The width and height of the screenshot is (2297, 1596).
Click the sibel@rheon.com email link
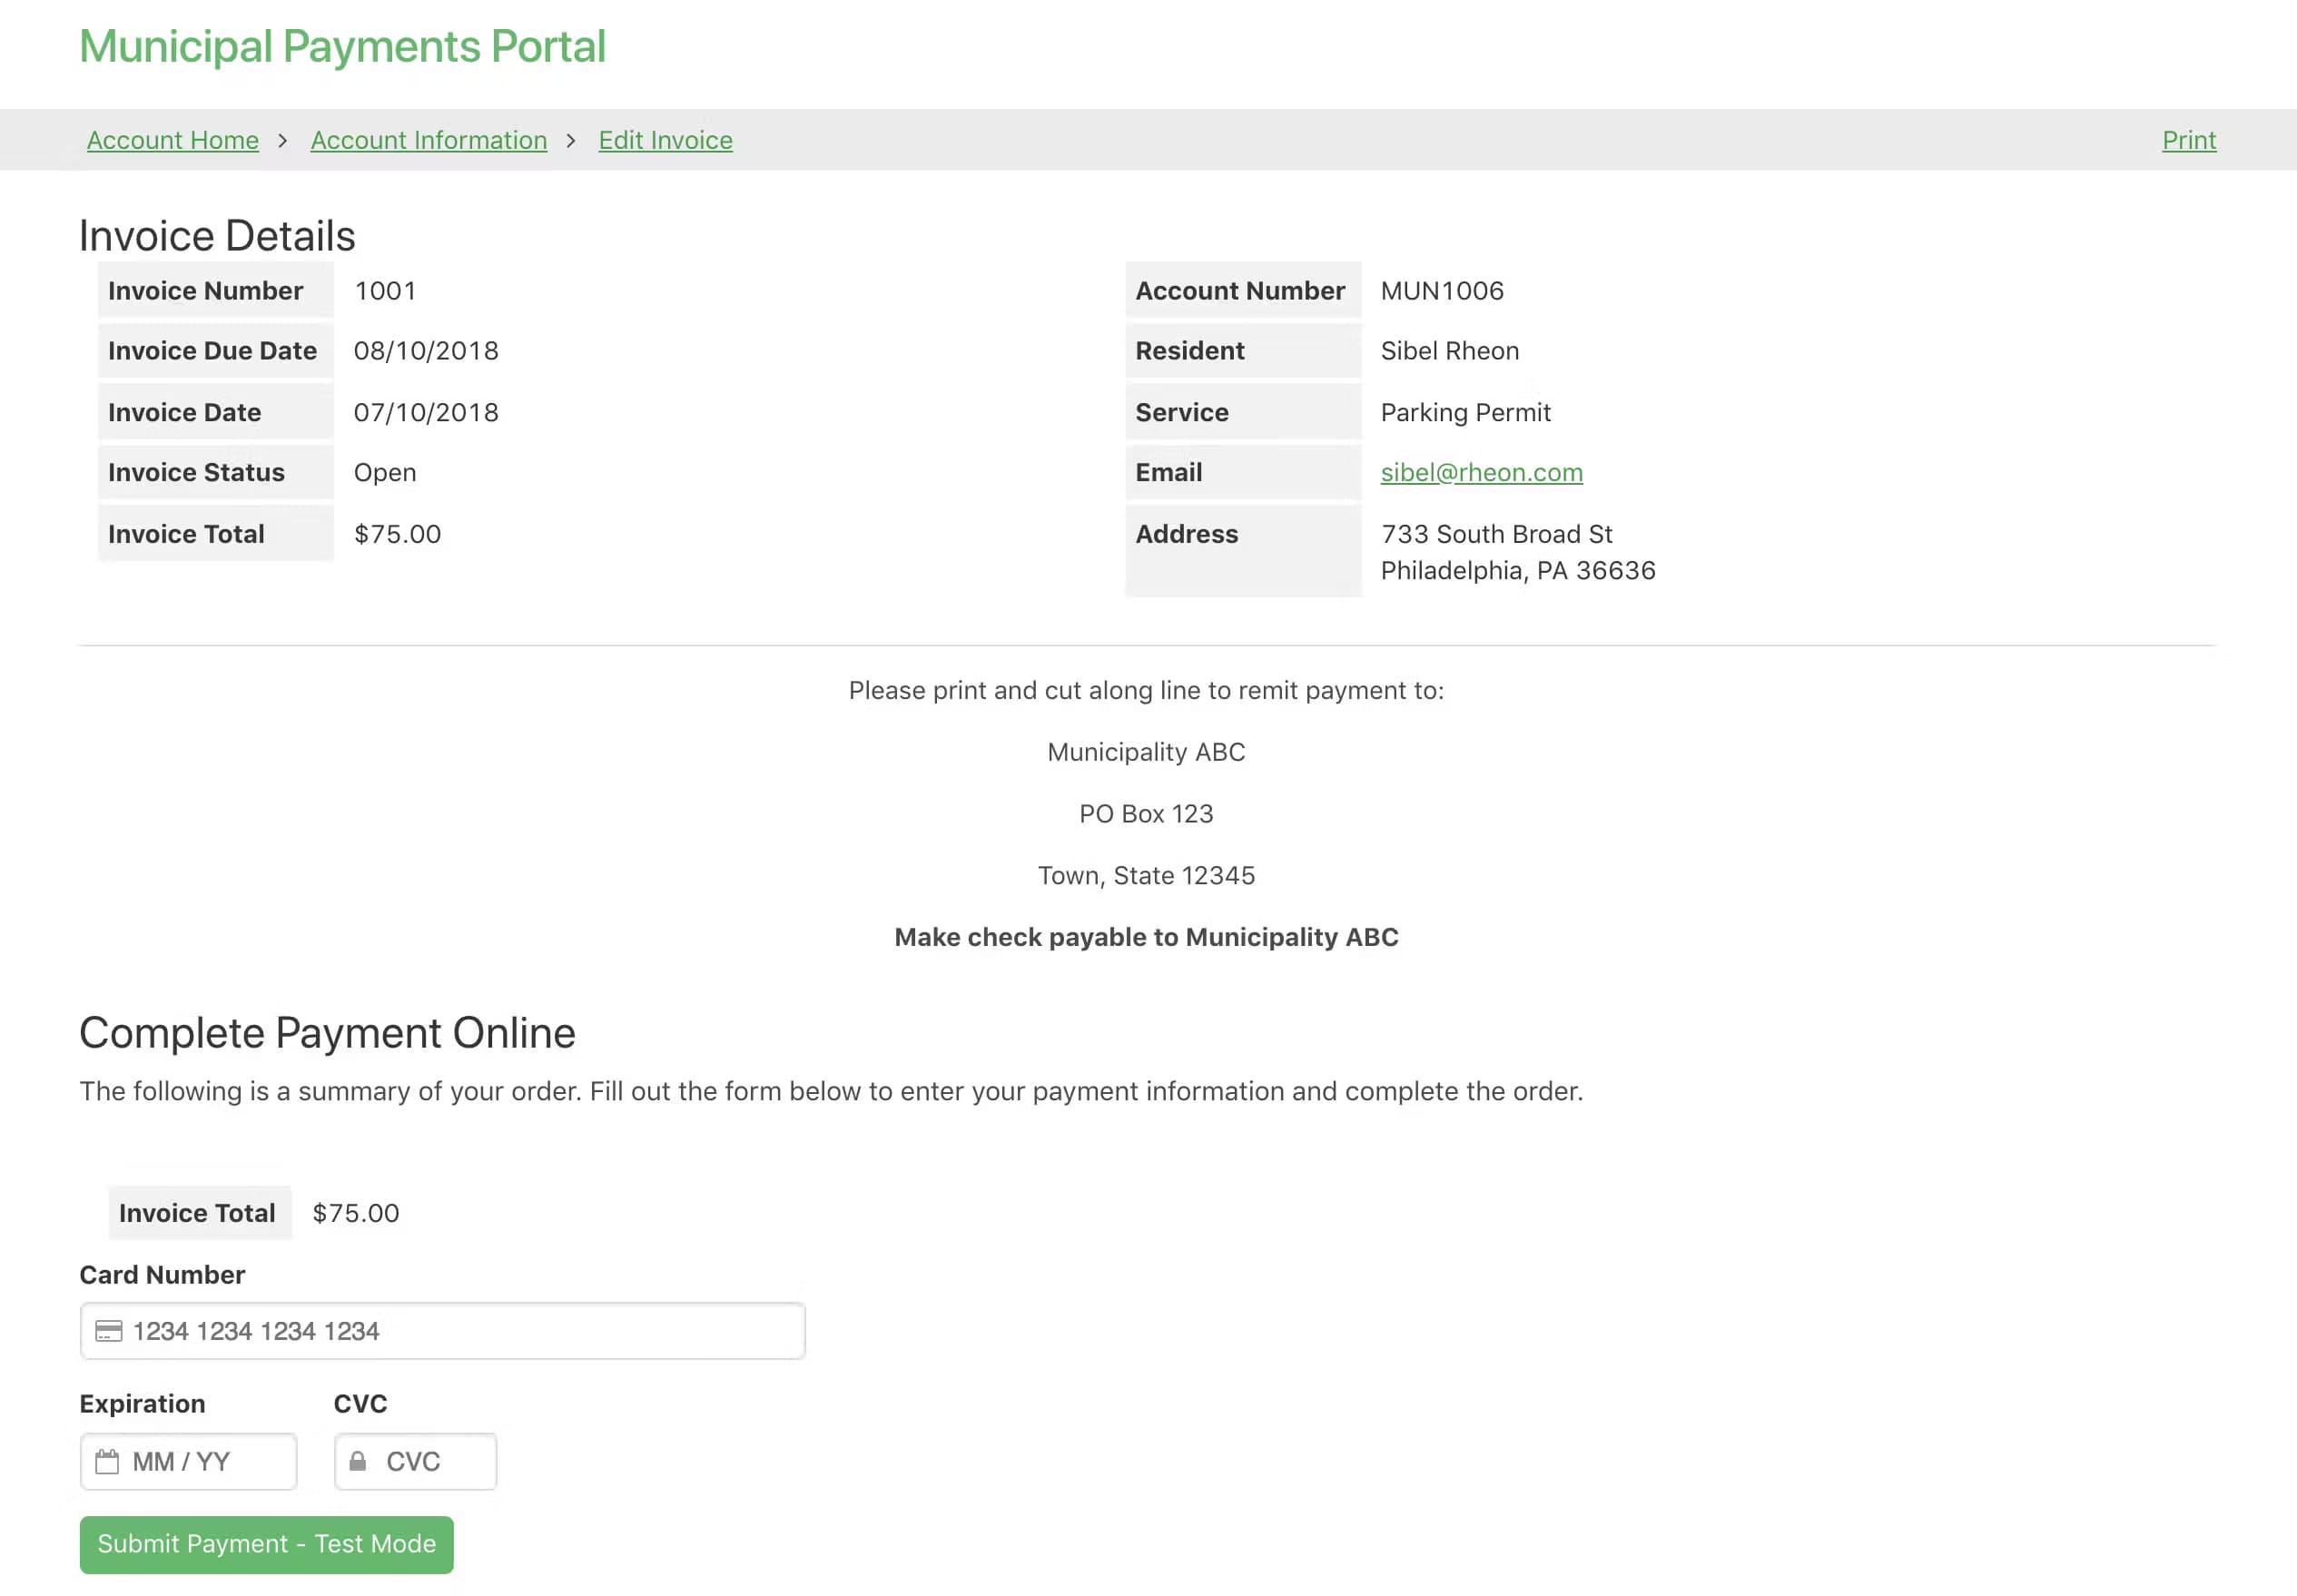pos(1481,472)
